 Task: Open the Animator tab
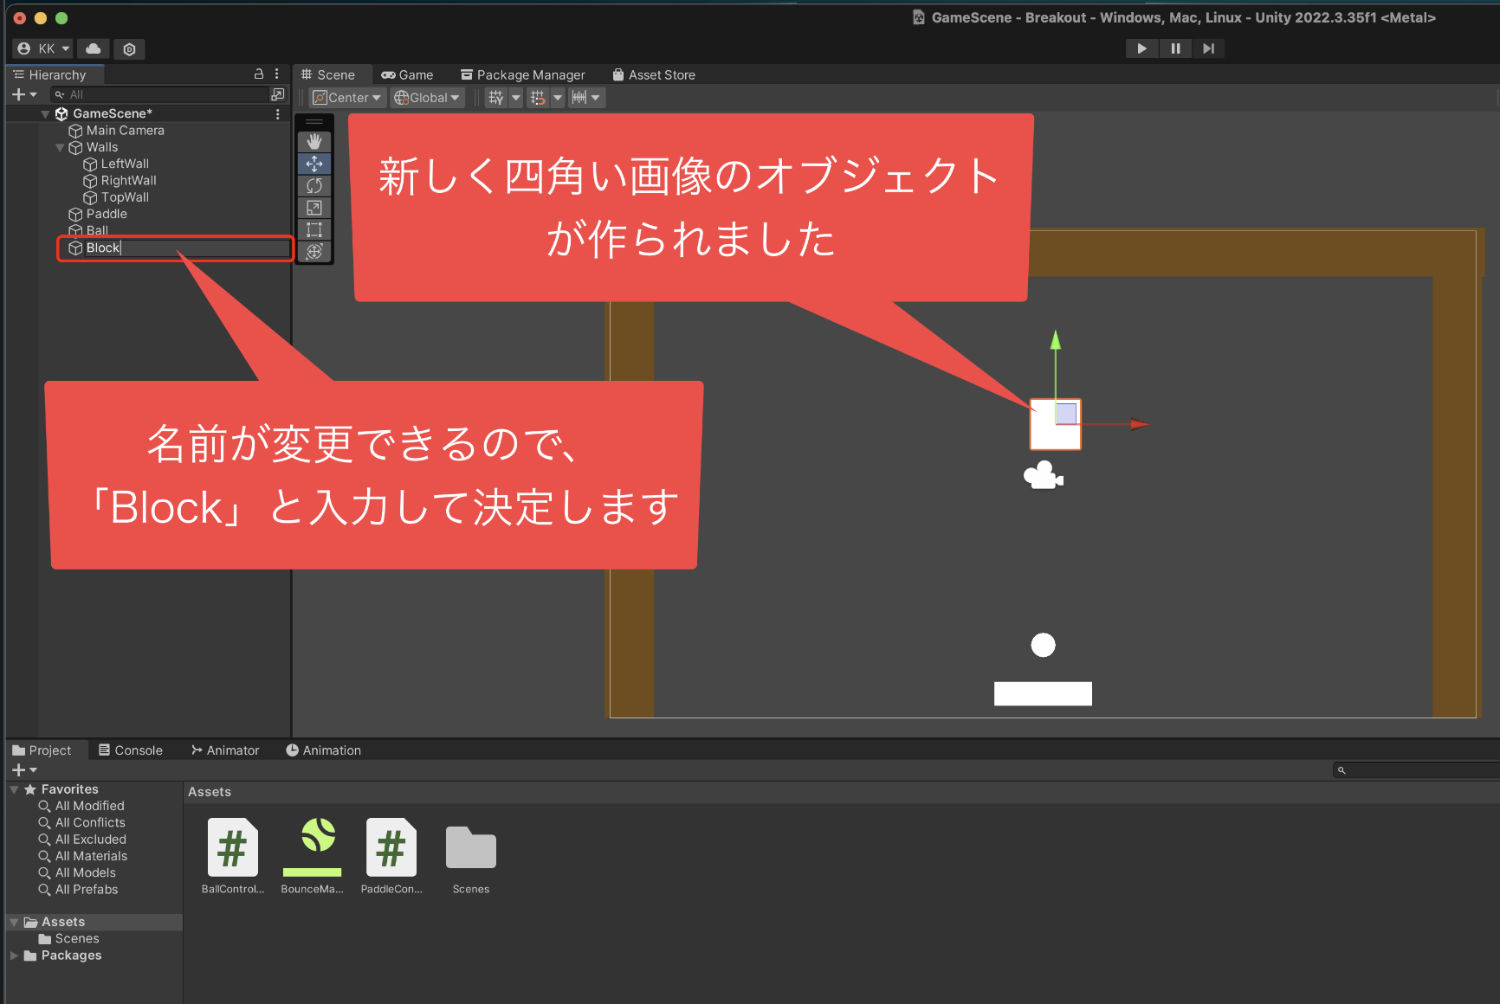pos(225,750)
